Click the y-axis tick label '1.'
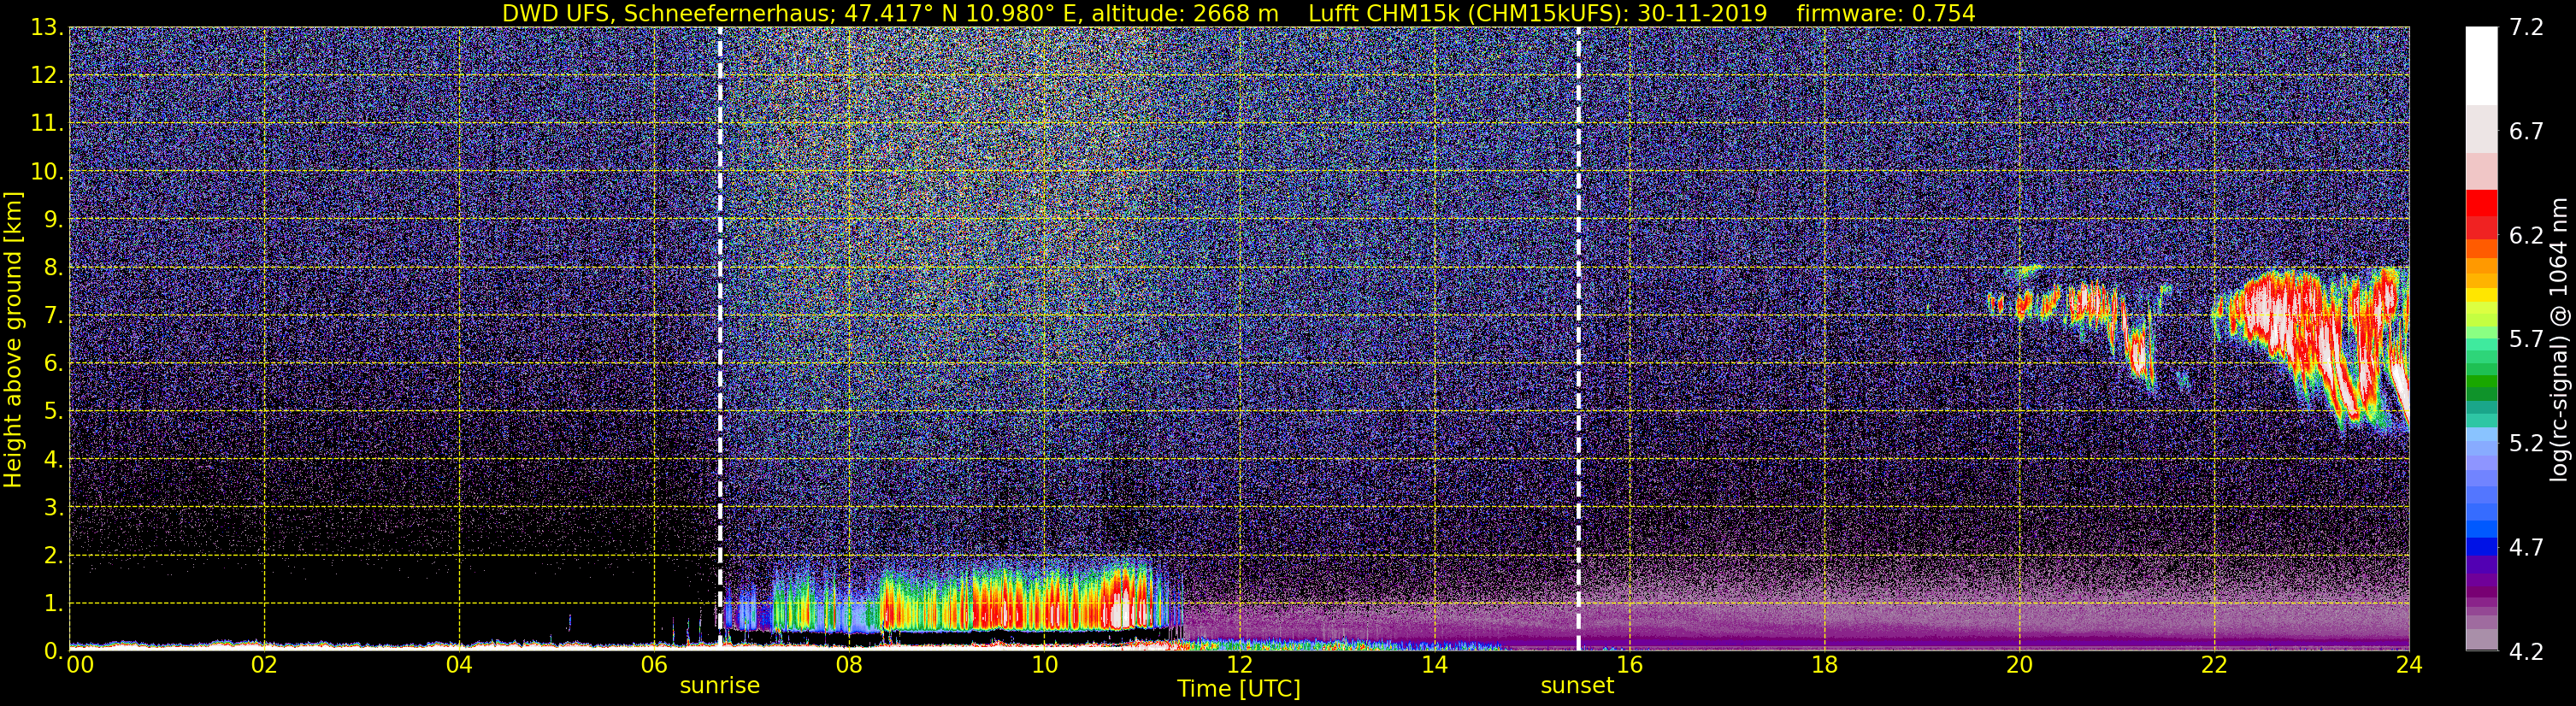Screen dimensions: 2576x706 [x=52, y=604]
